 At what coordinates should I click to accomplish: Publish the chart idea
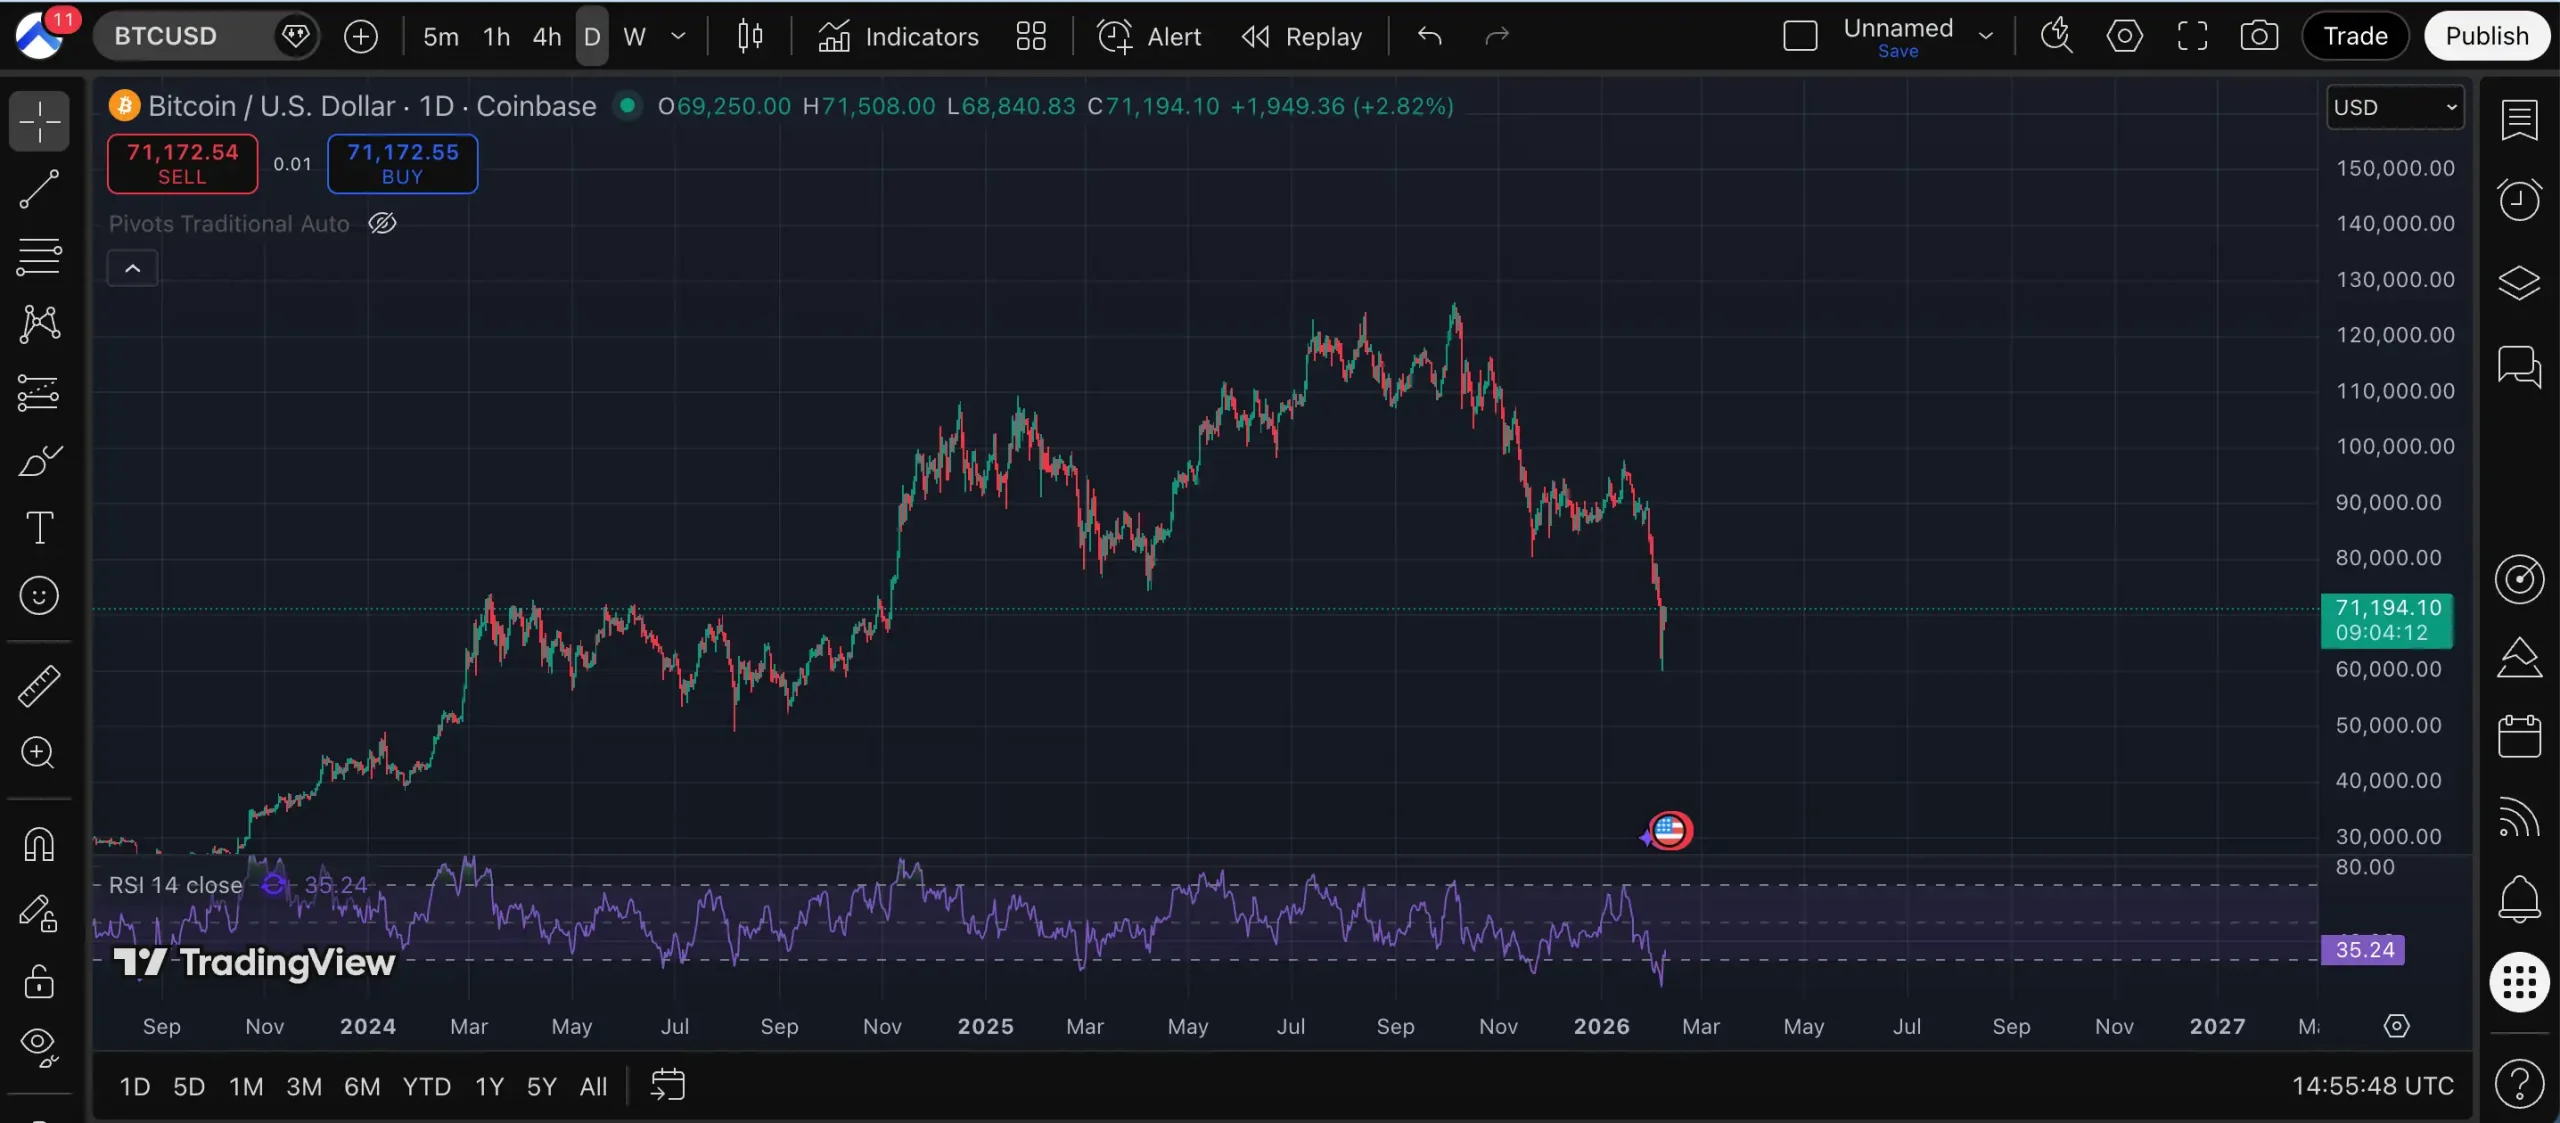click(2487, 37)
